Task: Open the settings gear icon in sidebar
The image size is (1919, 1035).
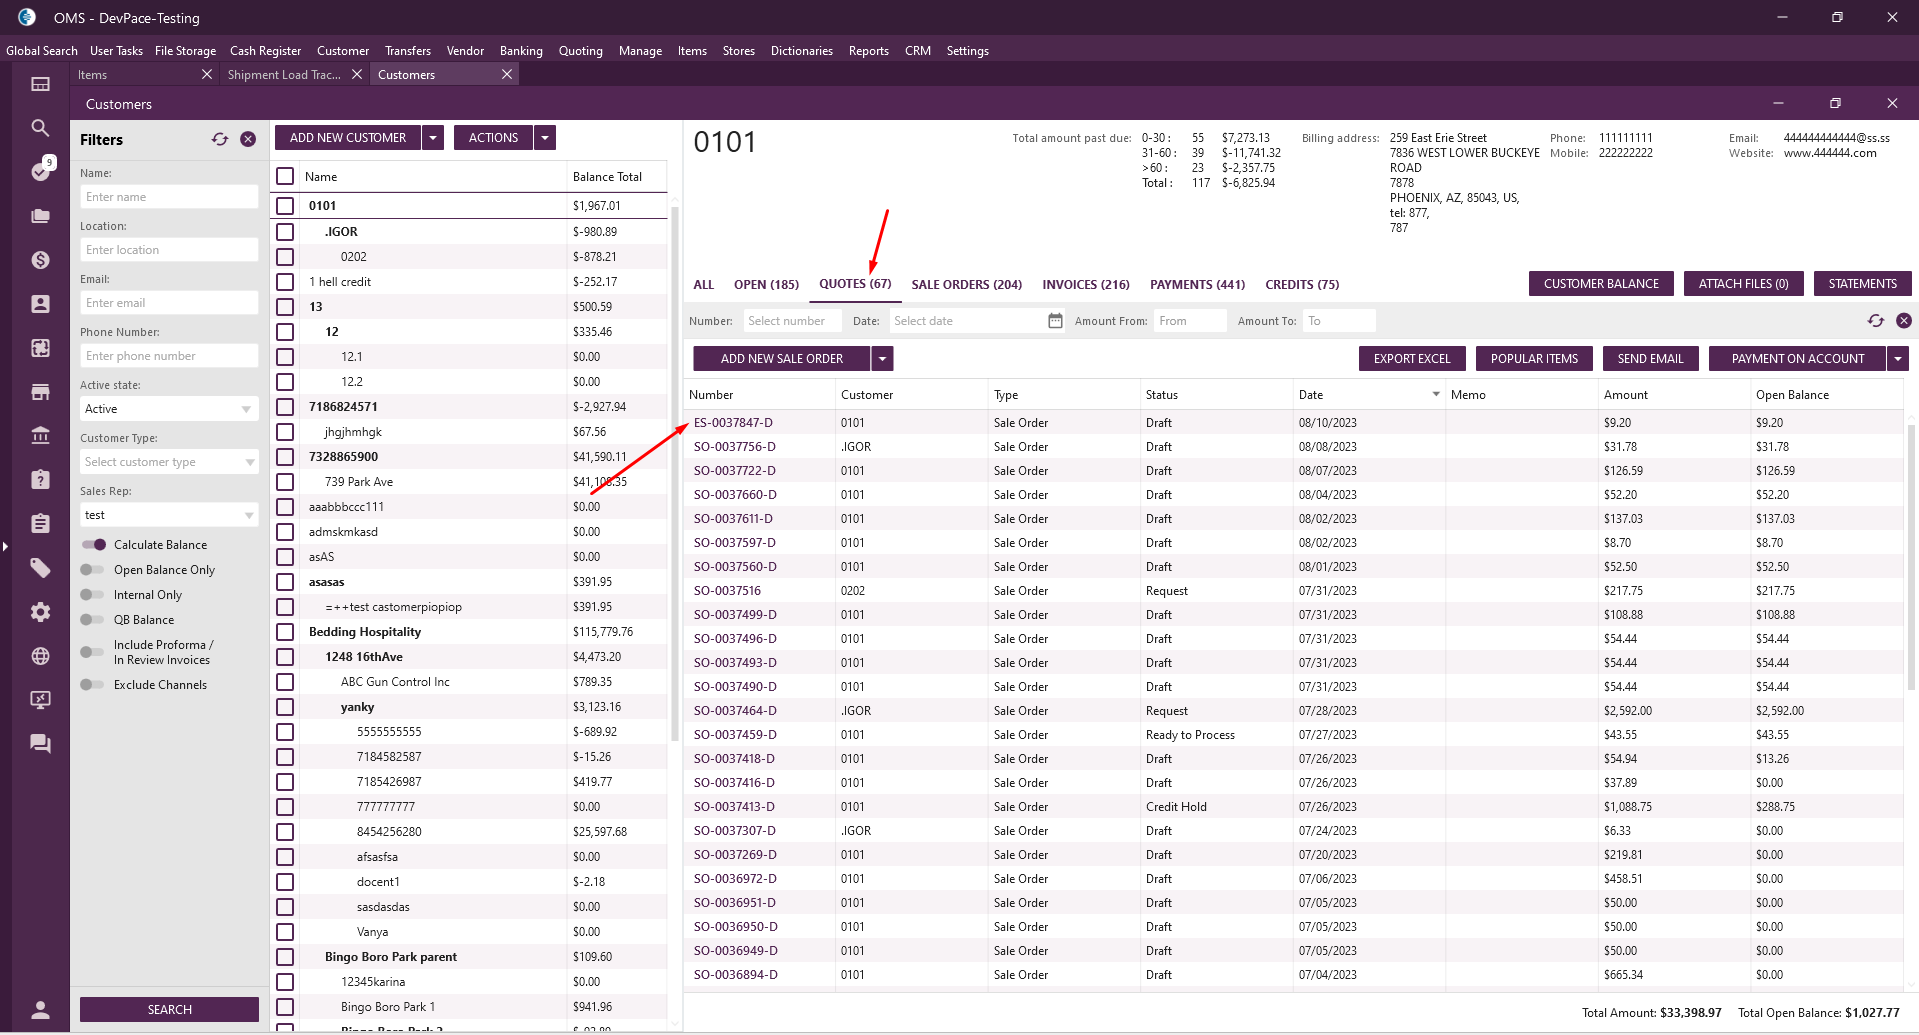Action: point(40,612)
